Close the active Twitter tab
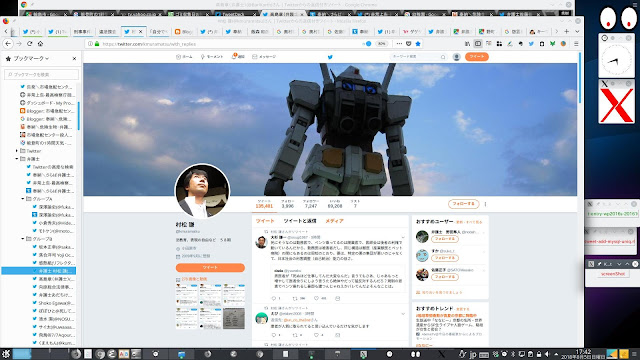 [141, 31]
